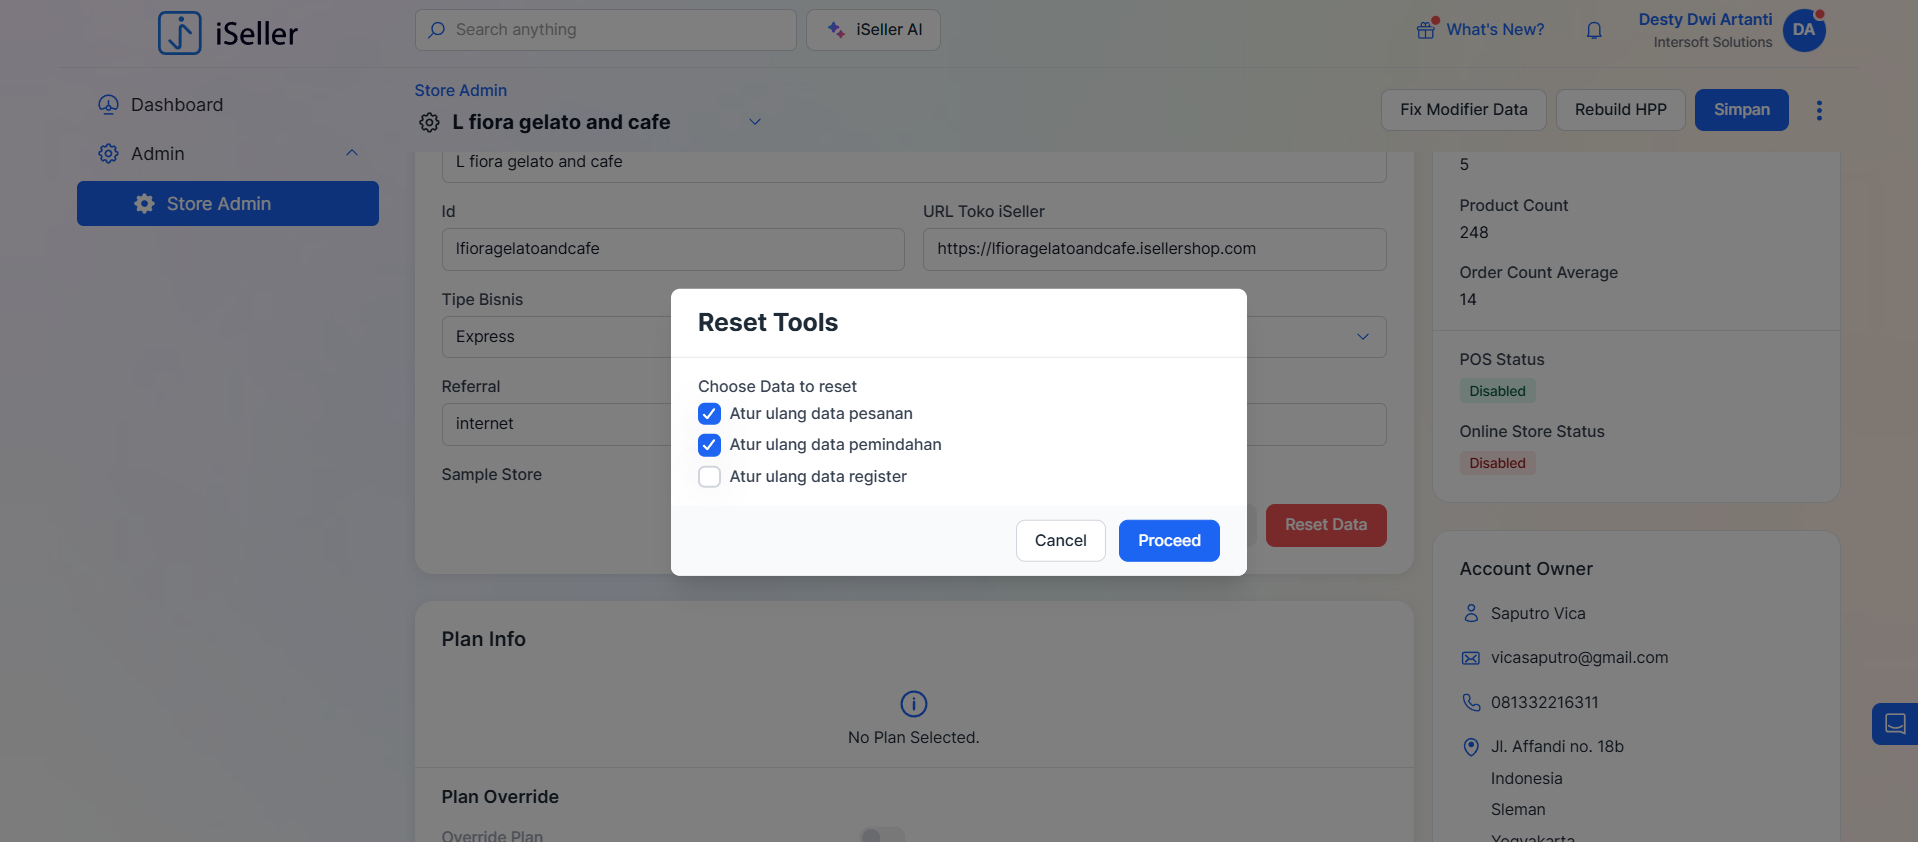Cancel the Reset Tools dialog
Screen dimensions: 1918x842
tap(1060, 541)
